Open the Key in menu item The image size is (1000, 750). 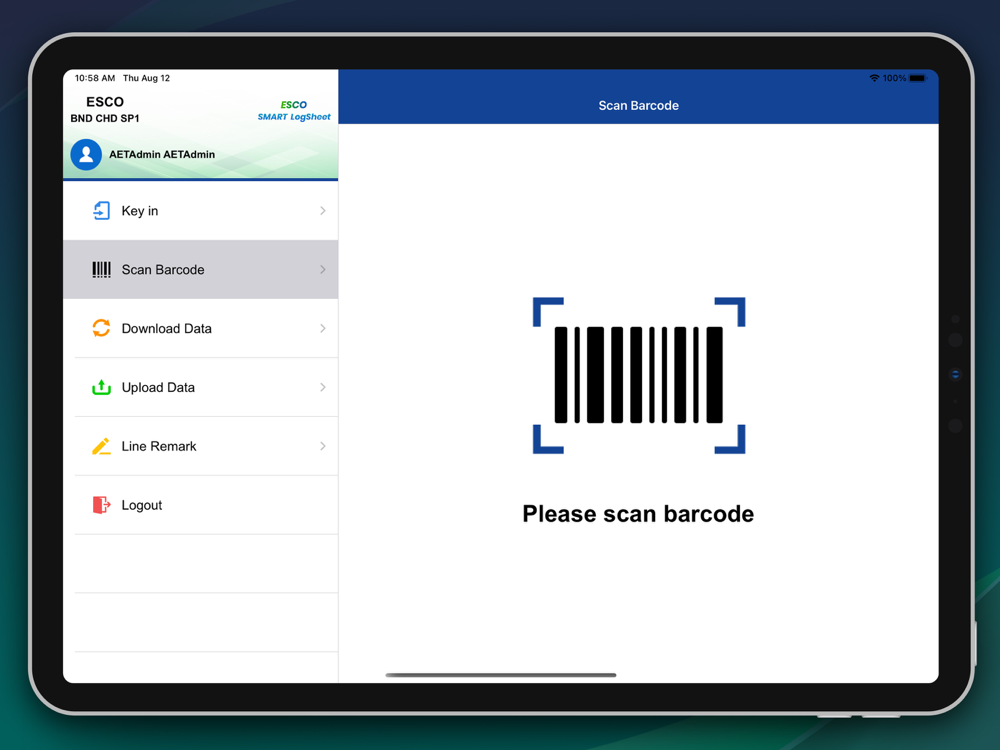[x=201, y=210]
